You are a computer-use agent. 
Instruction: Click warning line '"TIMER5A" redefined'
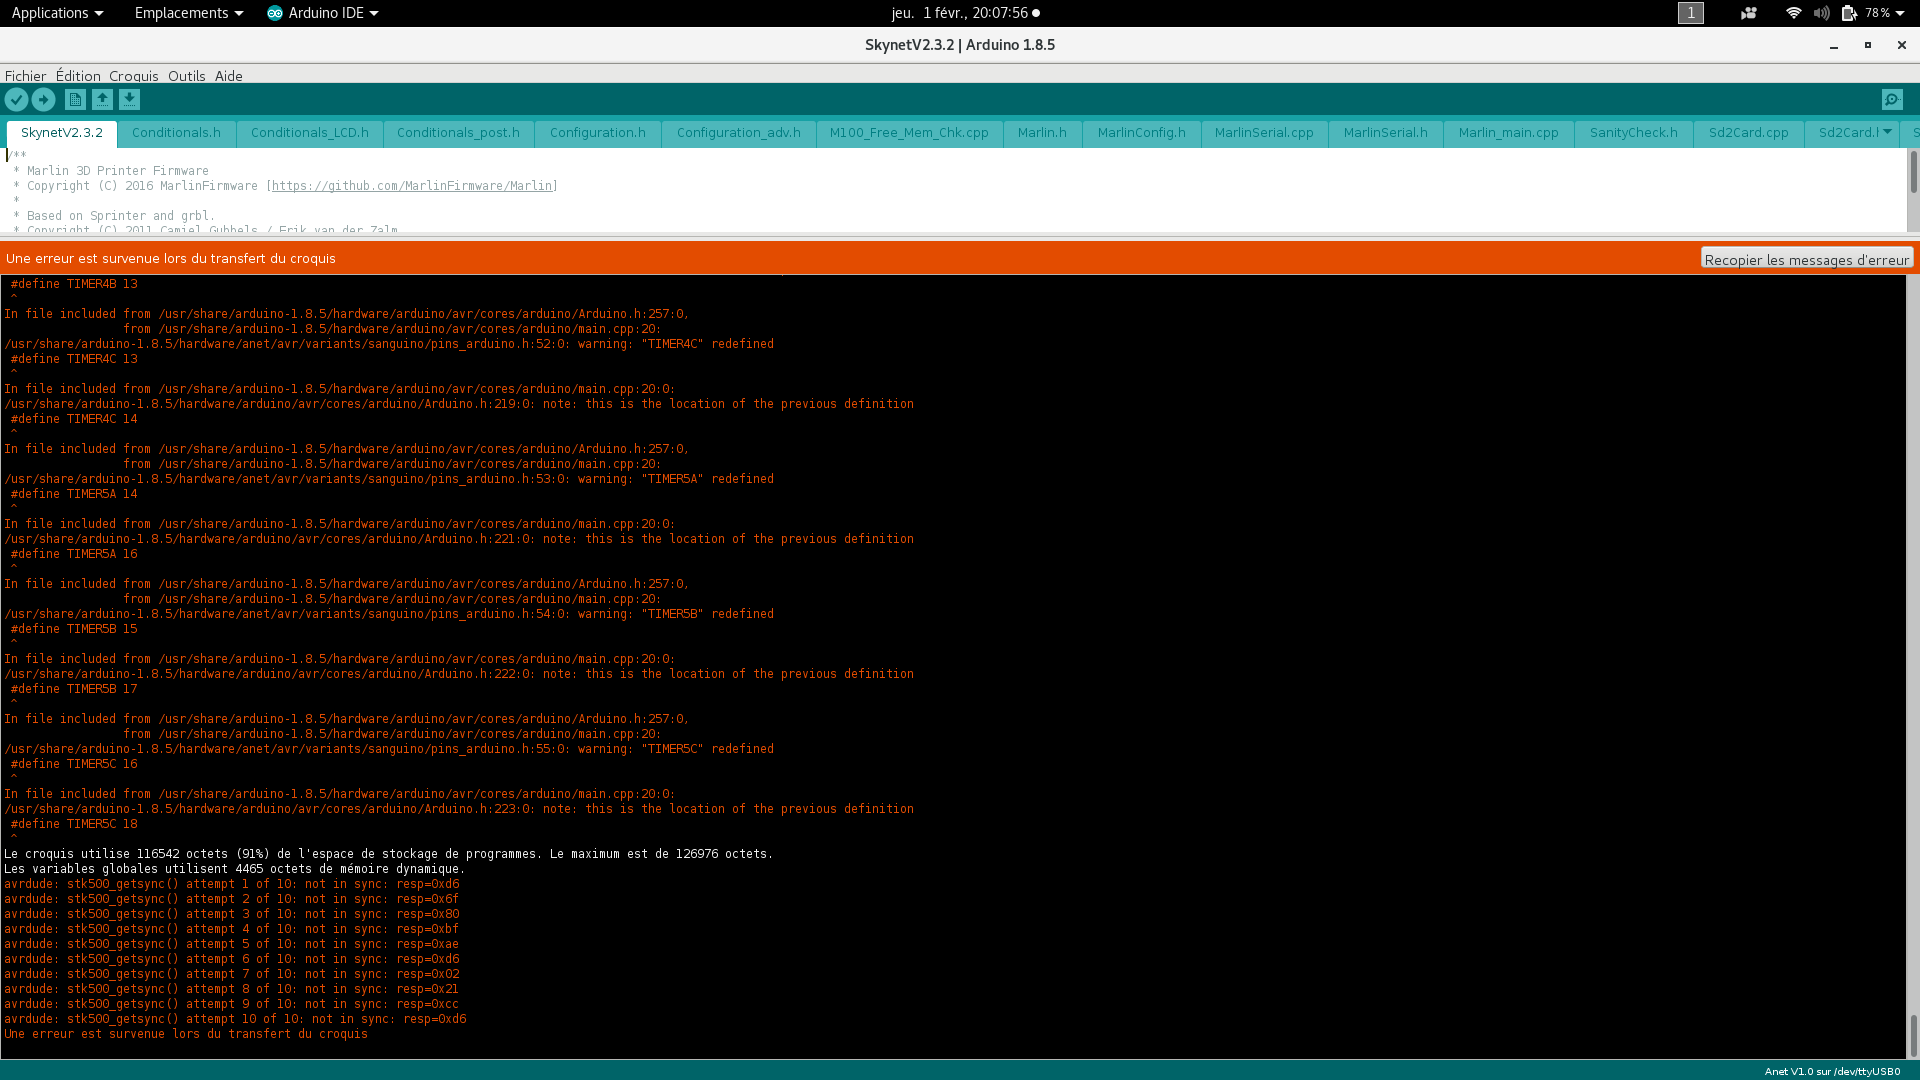(389, 479)
